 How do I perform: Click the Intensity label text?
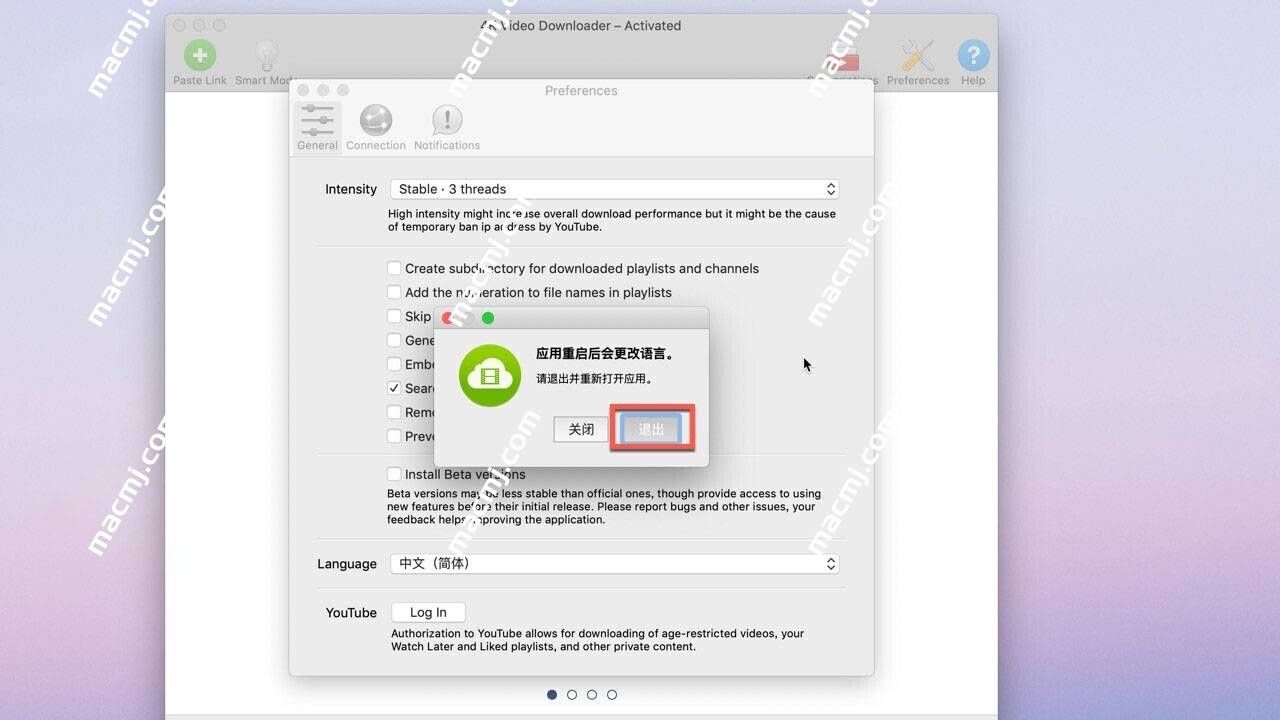(x=351, y=189)
